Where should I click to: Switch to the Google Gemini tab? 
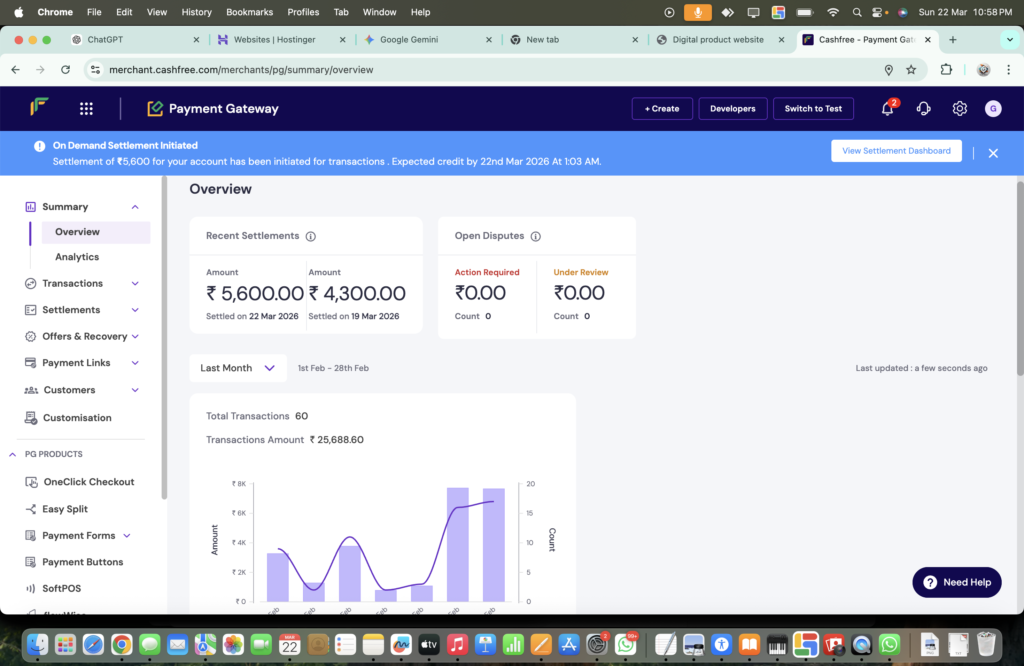424,40
